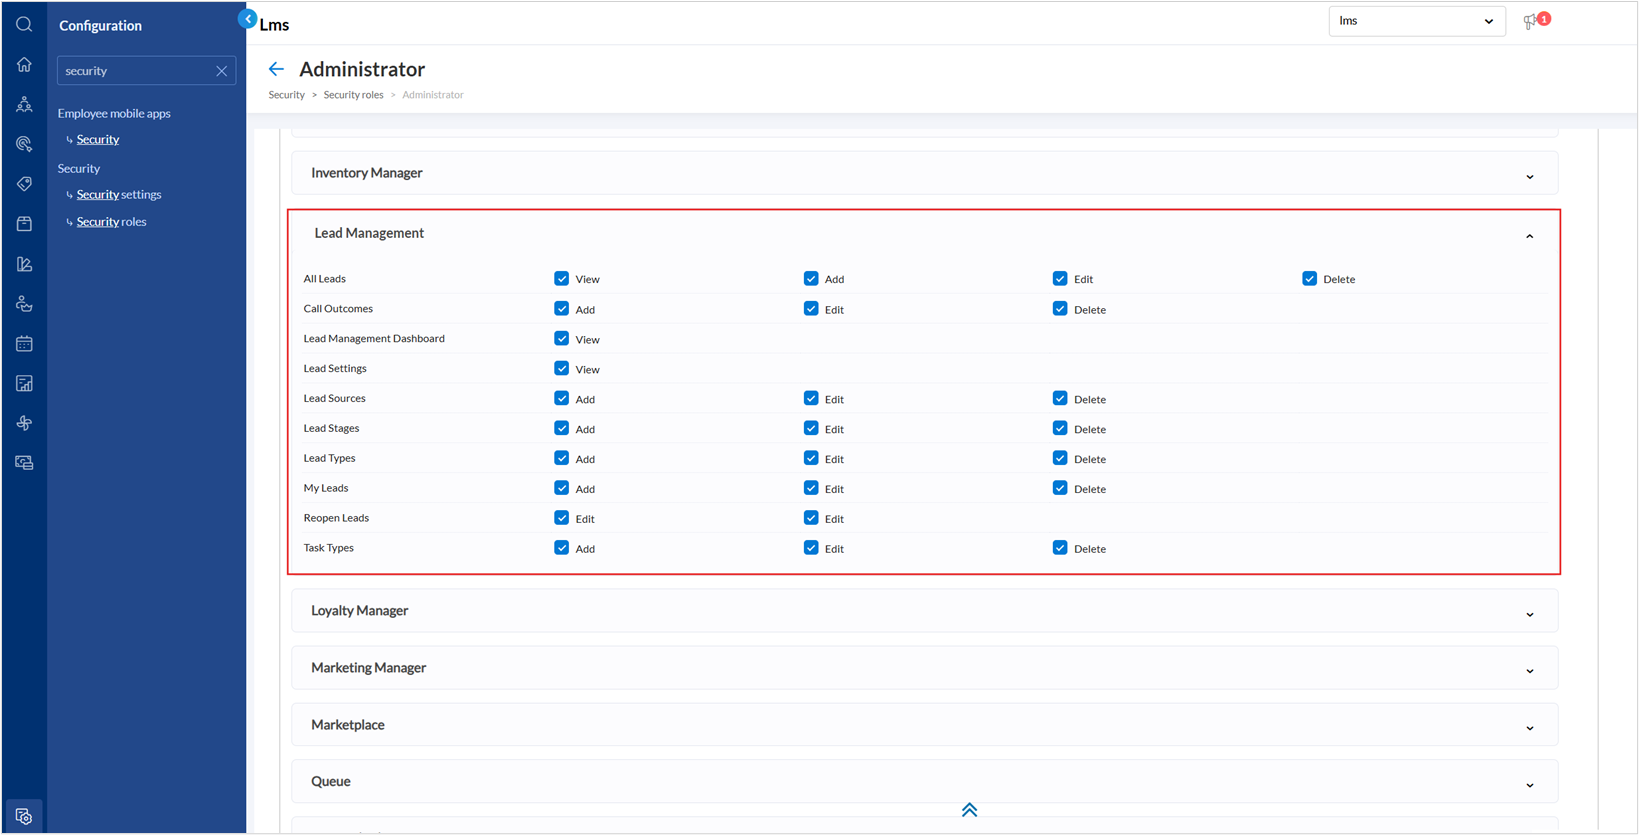This screenshot has width=1639, height=835.
Task: Open the calendar icon in left rail
Action: pos(24,344)
